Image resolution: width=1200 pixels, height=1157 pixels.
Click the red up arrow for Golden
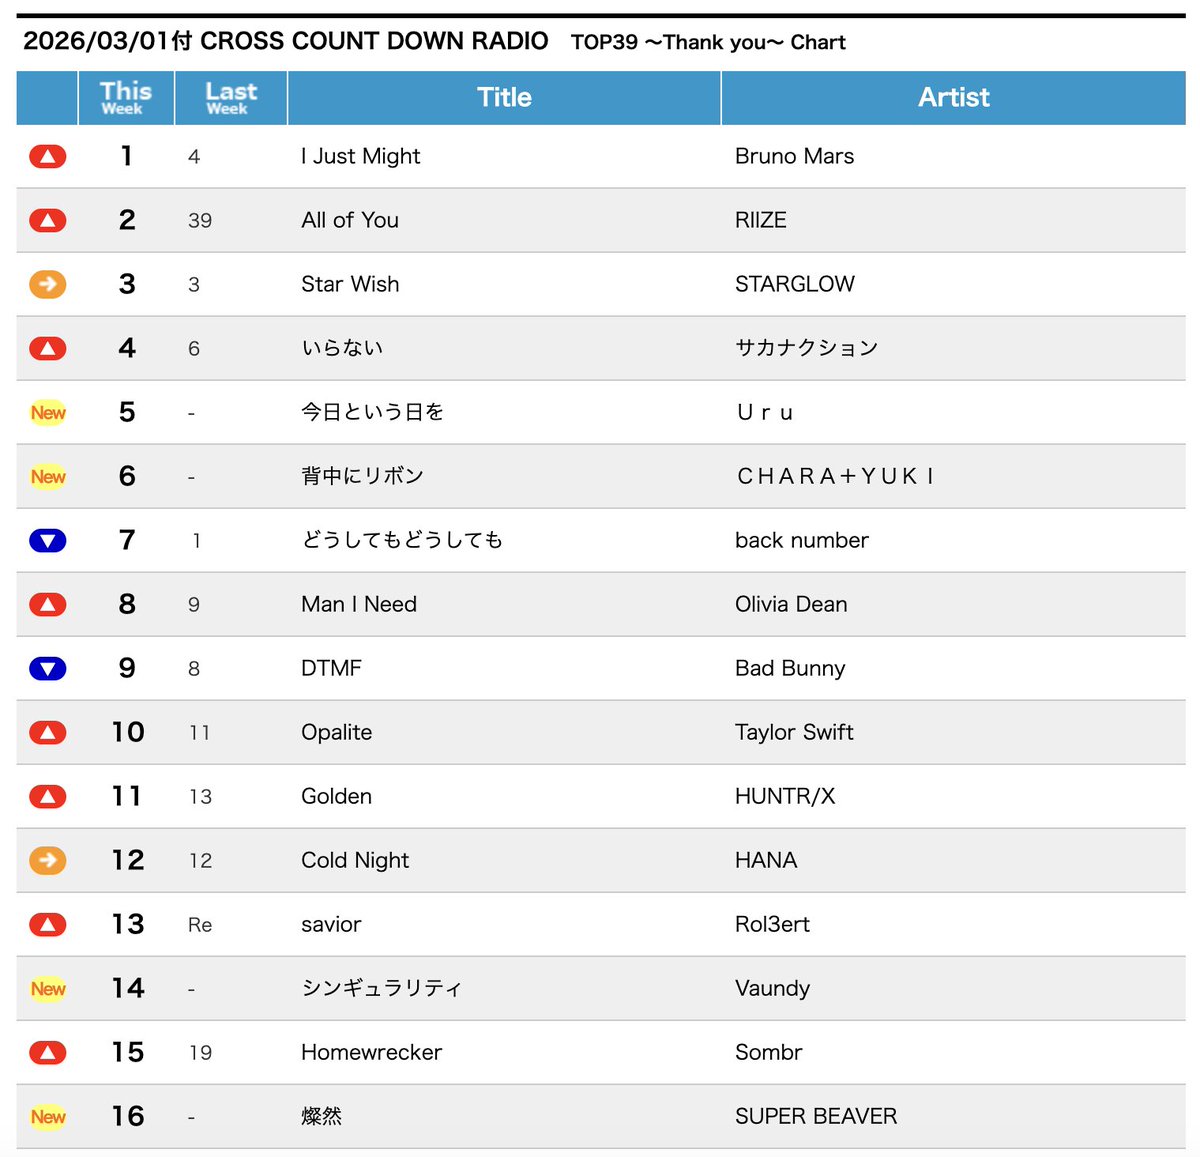point(48,797)
